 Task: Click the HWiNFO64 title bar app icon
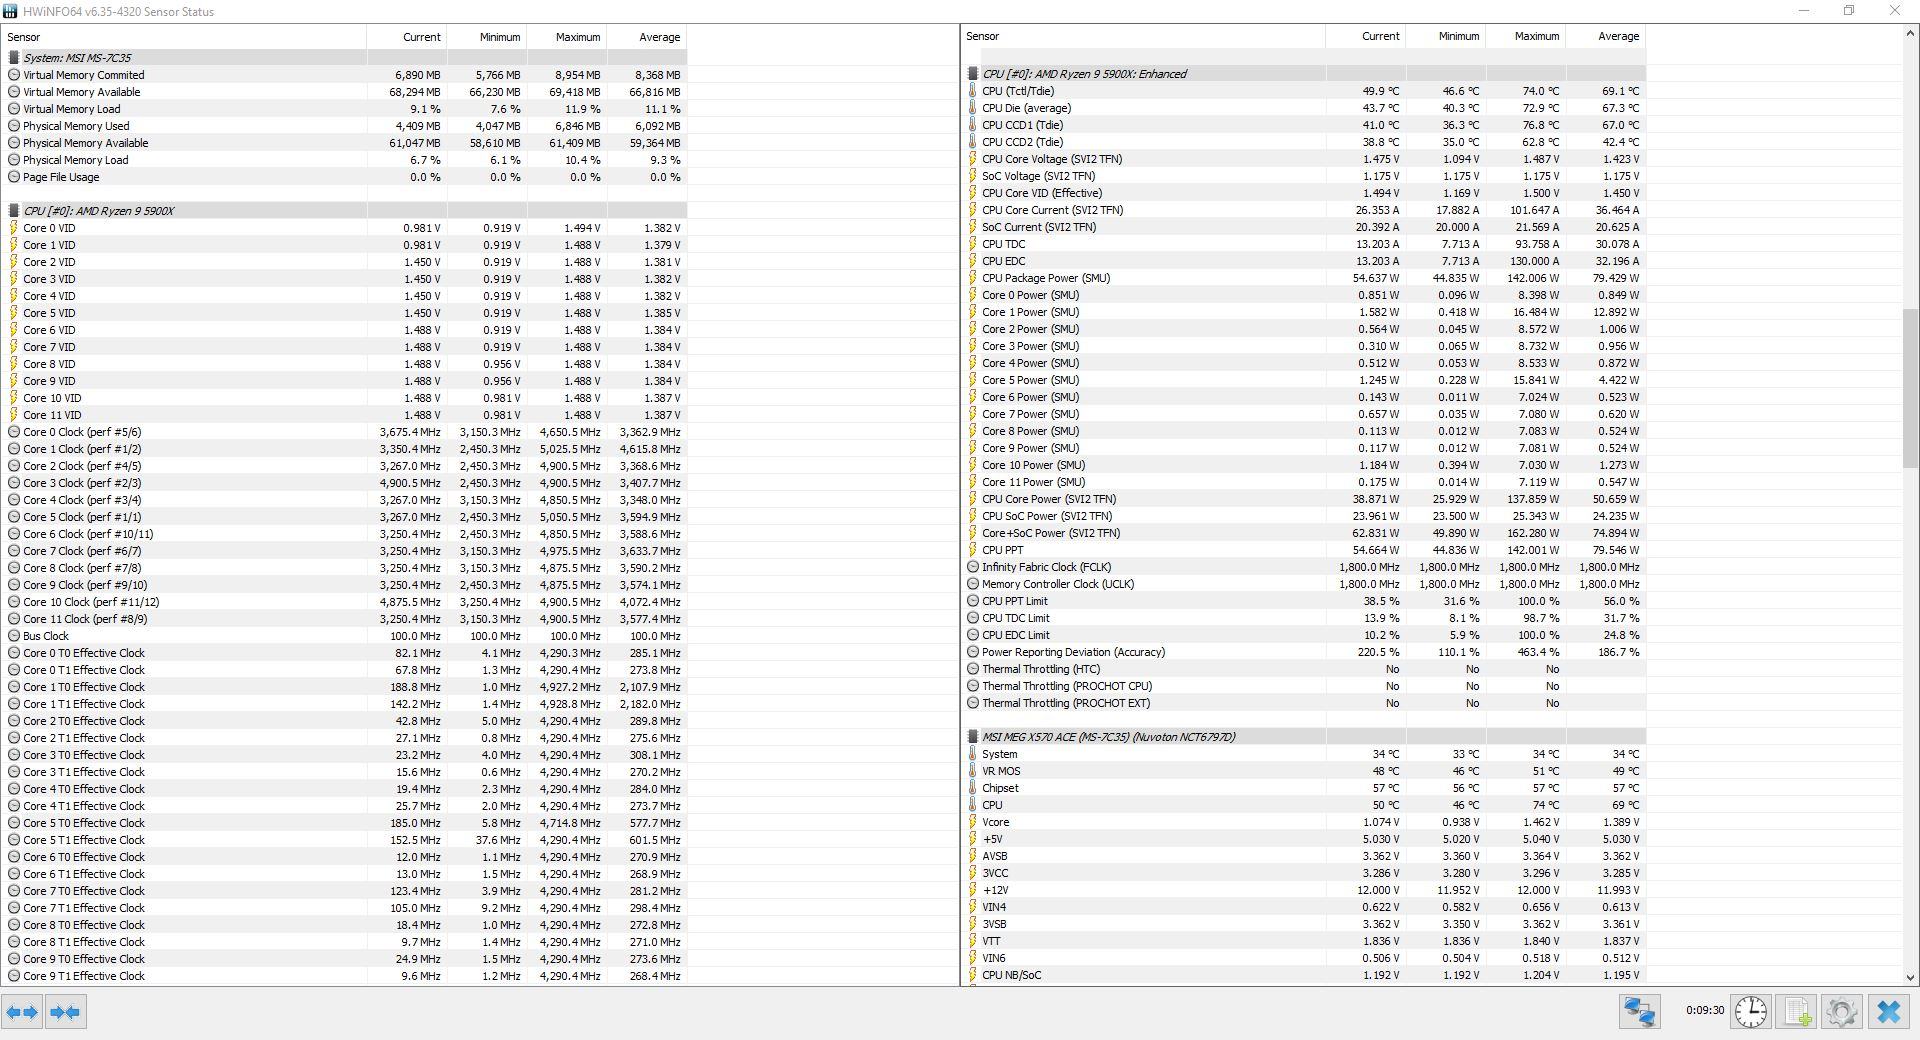[10, 11]
